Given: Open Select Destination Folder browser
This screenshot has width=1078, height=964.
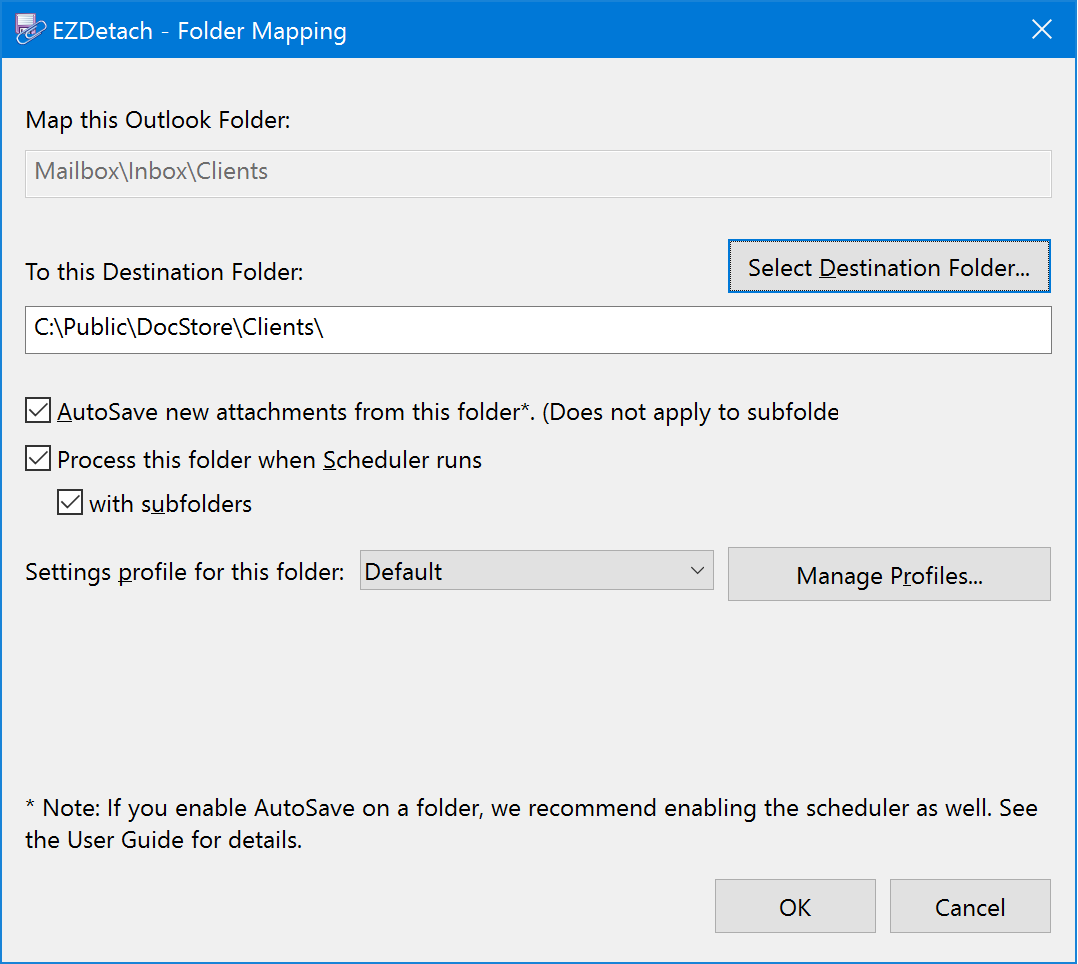Looking at the screenshot, I should (x=889, y=267).
